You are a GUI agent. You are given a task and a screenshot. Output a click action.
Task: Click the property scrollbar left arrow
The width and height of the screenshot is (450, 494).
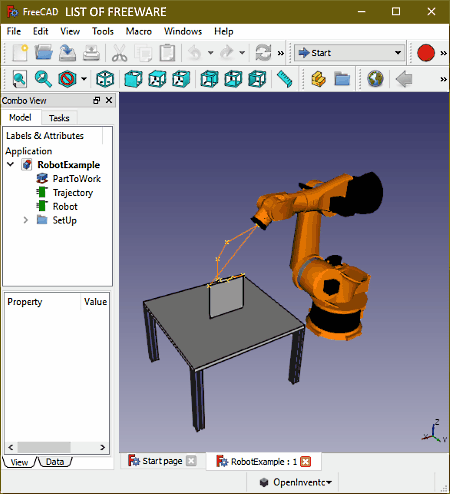pyautogui.click(x=11, y=447)
